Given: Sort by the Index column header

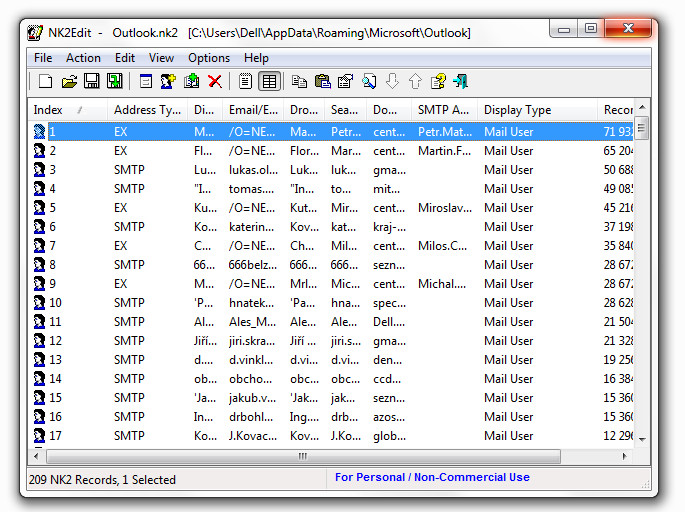Looking at the screenshot, I should click(68, 110).
